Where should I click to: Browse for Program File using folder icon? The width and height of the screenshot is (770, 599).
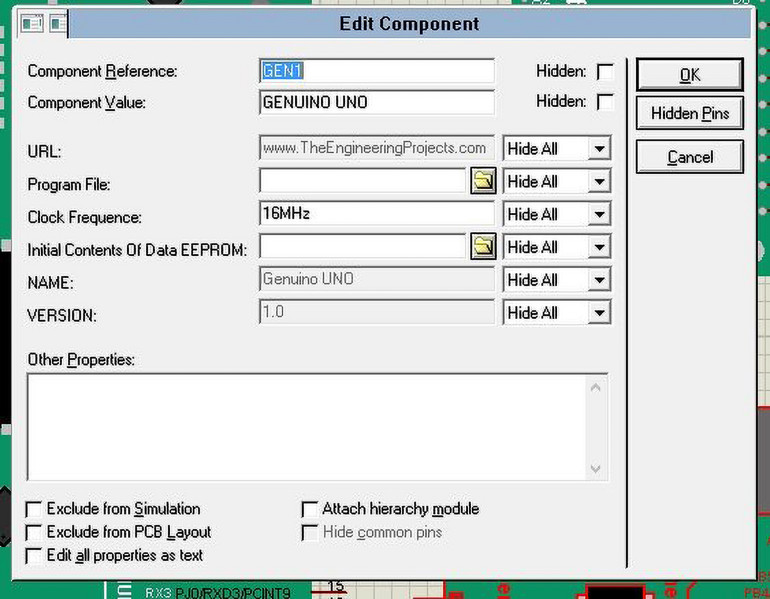tap(483, 181)
